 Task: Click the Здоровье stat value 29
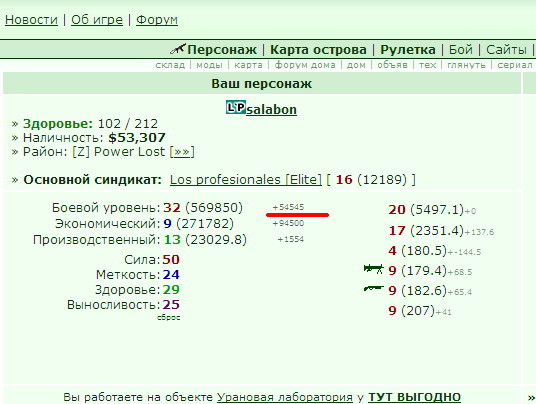click(x=171, y=290)
